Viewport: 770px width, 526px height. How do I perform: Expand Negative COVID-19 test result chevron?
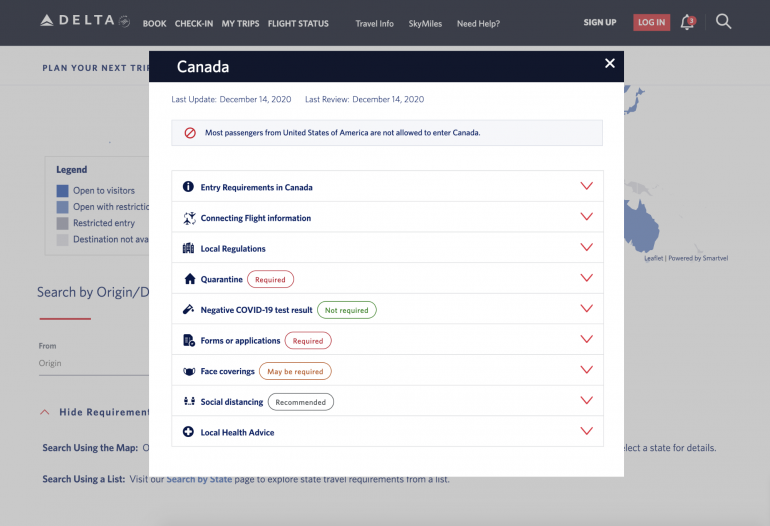click(586, 310)
